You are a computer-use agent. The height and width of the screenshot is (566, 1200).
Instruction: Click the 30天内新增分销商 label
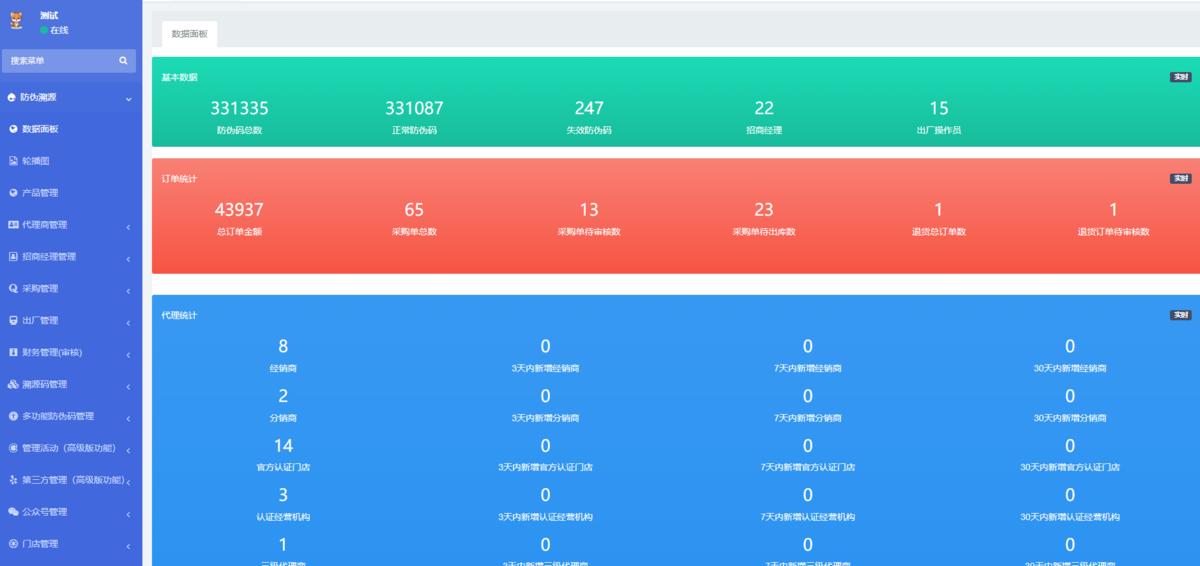click(1070, 418)
